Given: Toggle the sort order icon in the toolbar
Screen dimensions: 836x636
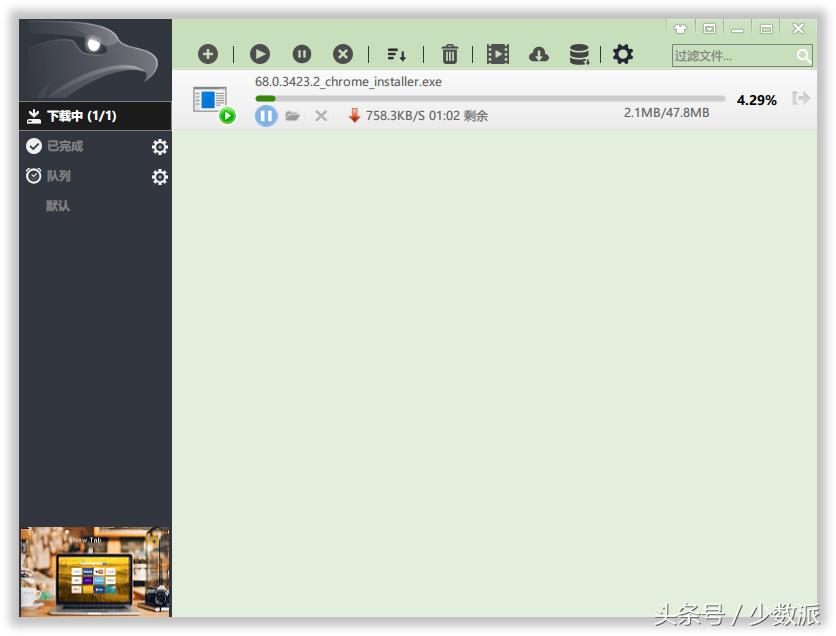Looking at the screenshot, I should [x=396, y=54].
